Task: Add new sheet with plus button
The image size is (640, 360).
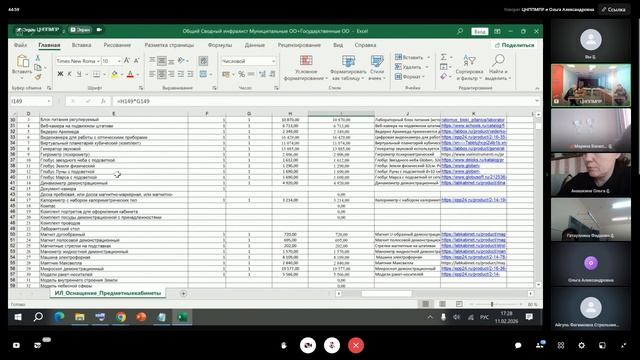Action: (x=183, y=293)
